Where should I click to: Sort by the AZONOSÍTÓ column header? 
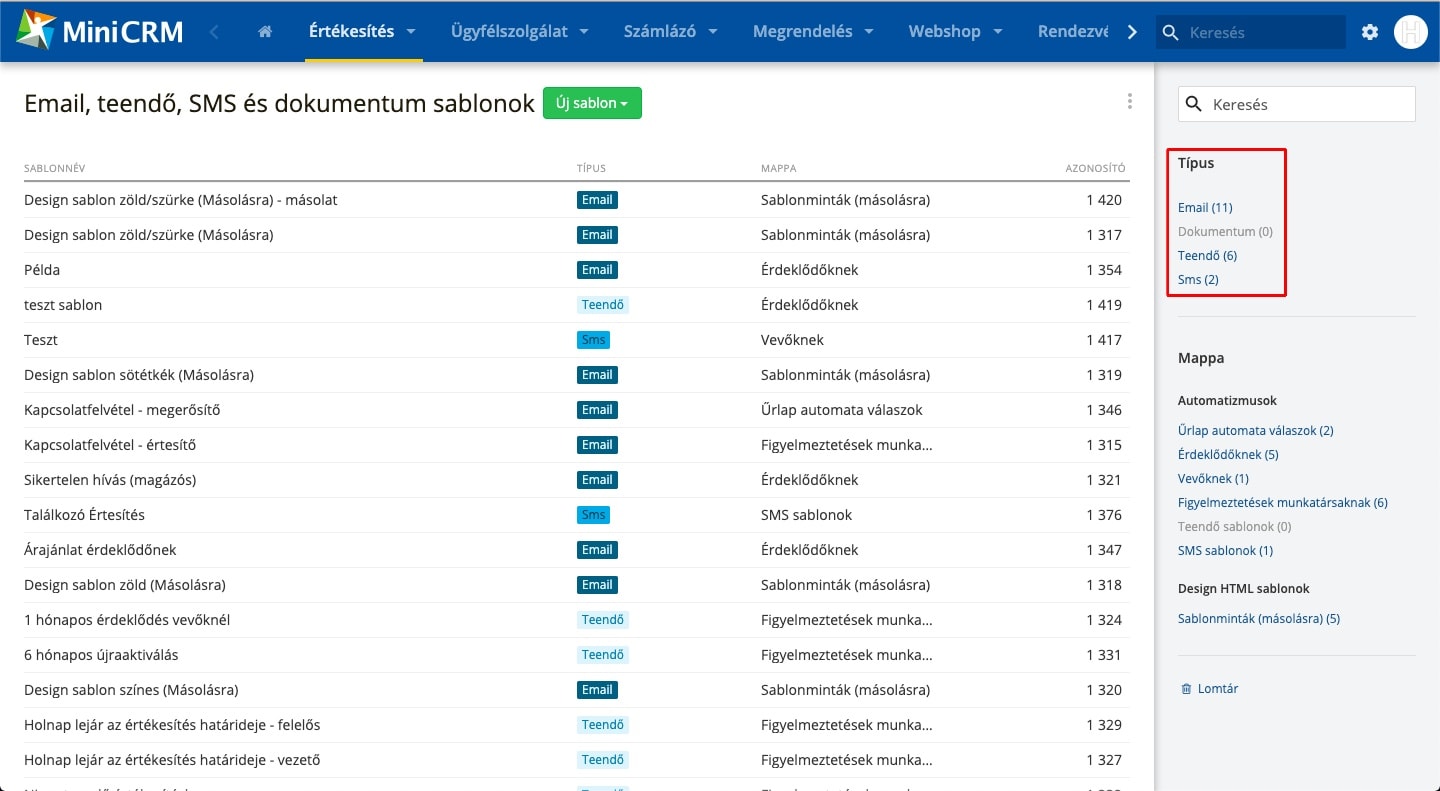1095,168
